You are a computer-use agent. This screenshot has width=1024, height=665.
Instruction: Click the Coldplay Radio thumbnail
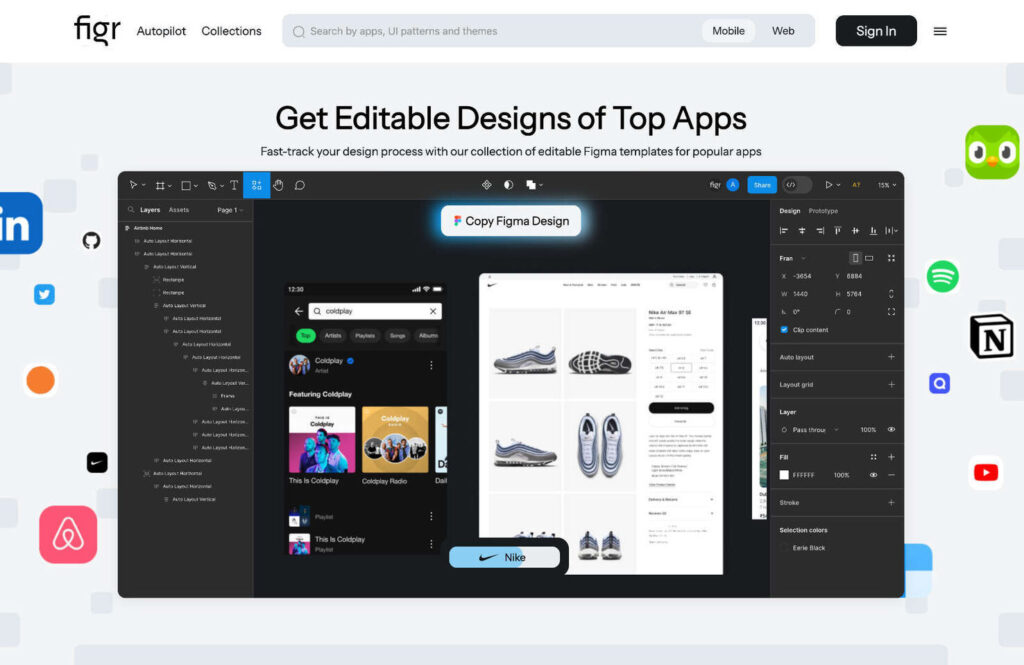[x=395, y=440]
